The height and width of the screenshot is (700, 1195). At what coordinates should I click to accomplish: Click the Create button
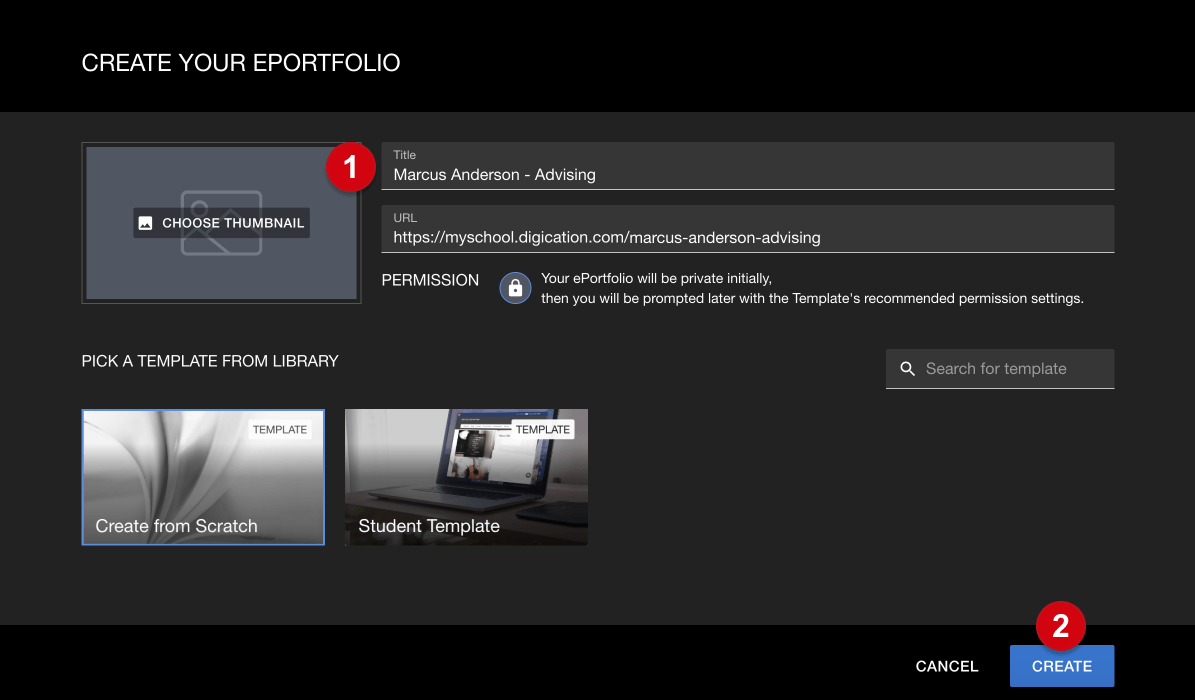coord(1062,666)
